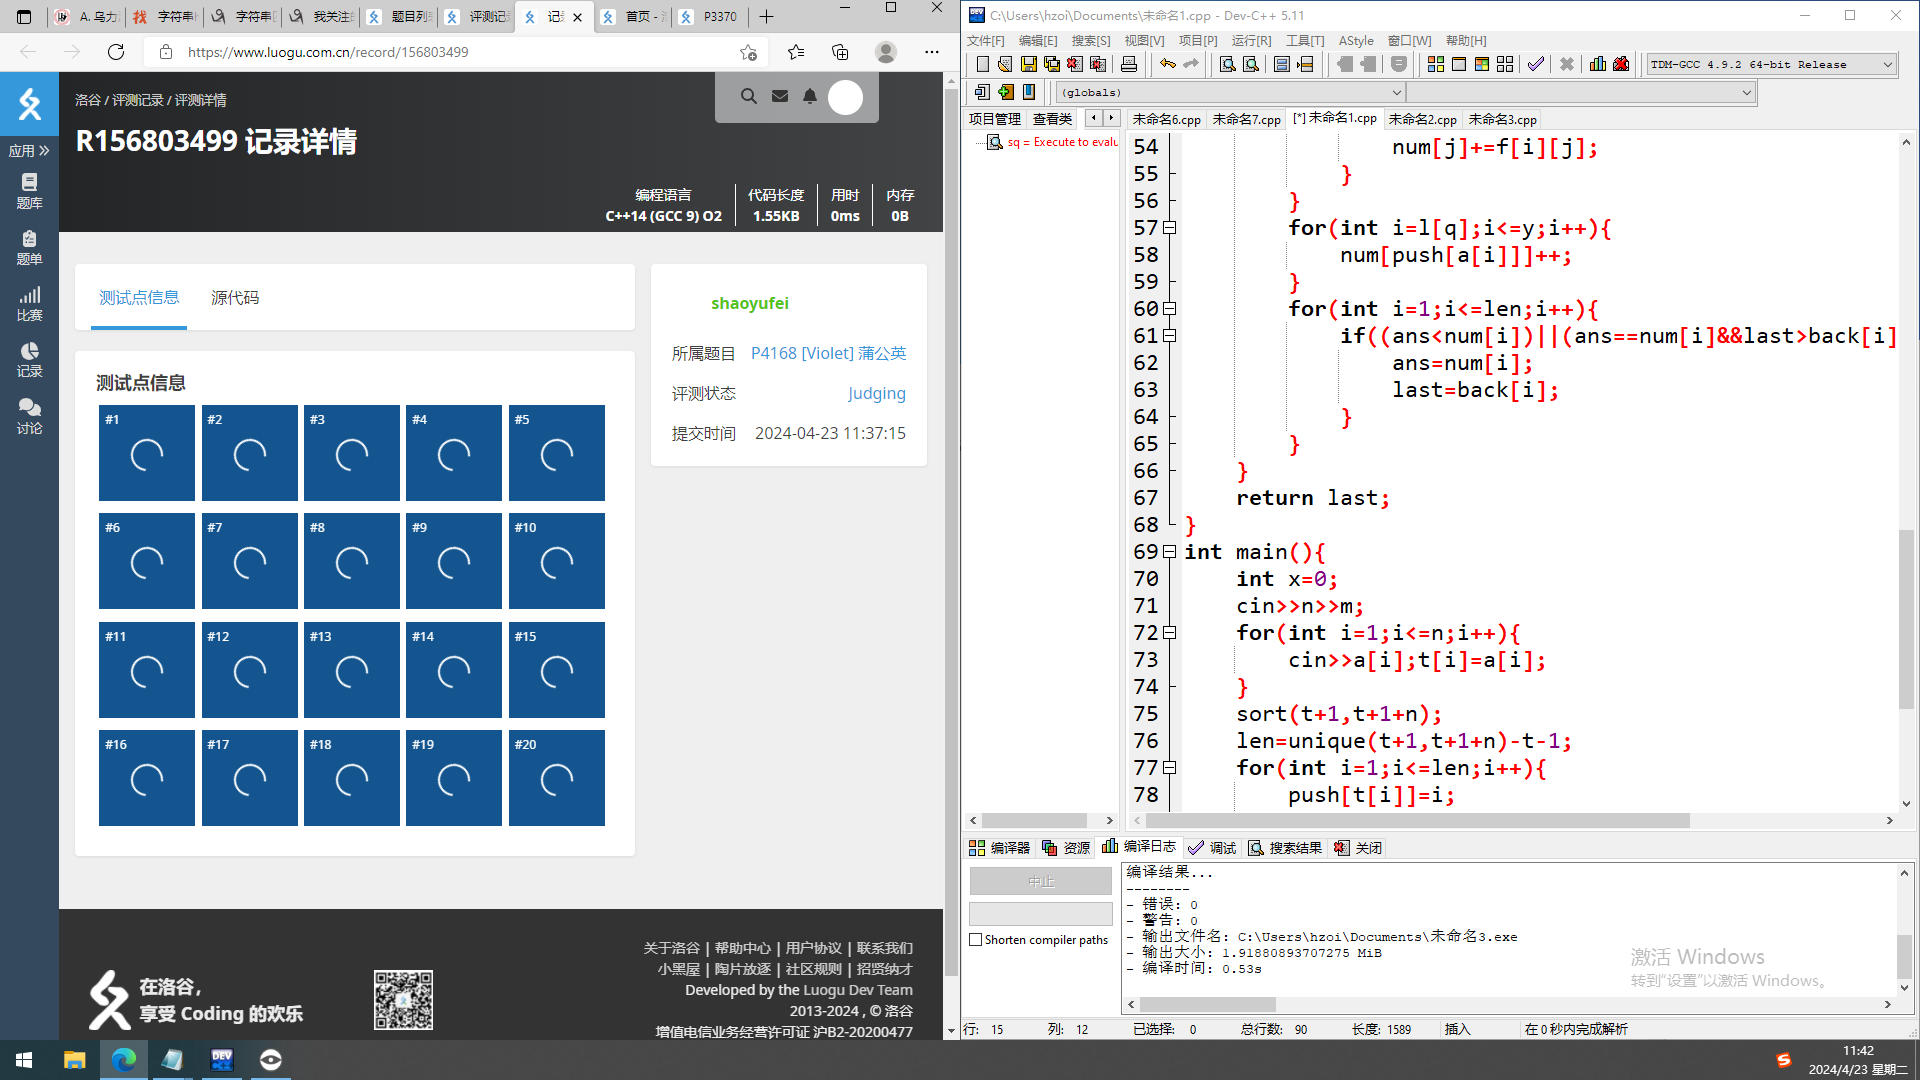The image size is (1920, 1080).
Task: Click the Print icon in Dev-C++ toolbar
Action: point(1129,65)
